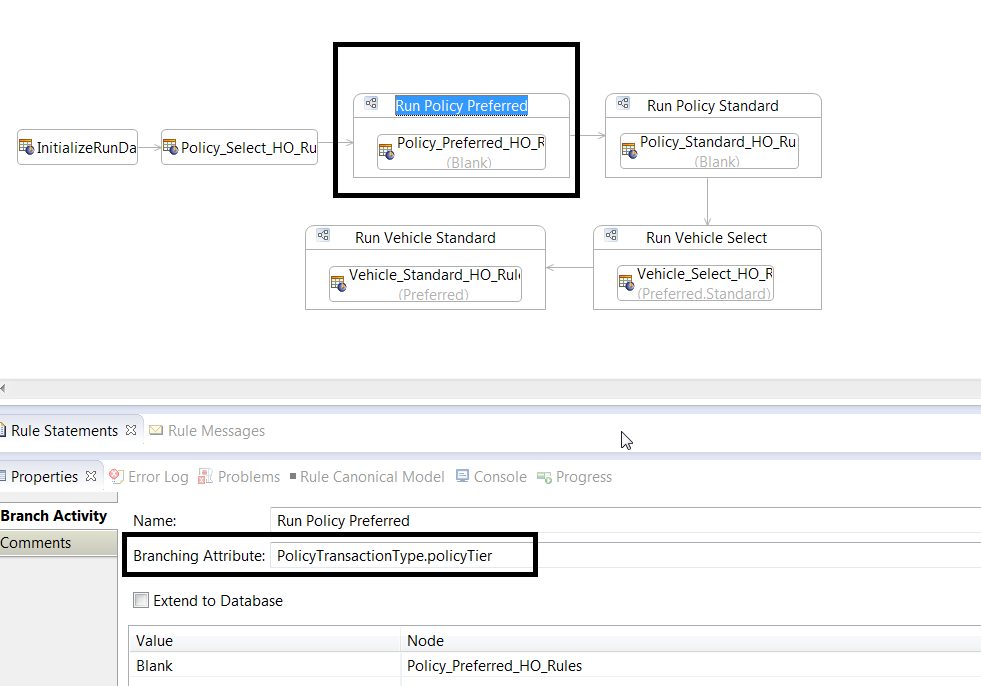Click the left arrow of horizontal scrollbar
Image resolution: width=981 pixels, height=686 pixels.
[3, 389]
